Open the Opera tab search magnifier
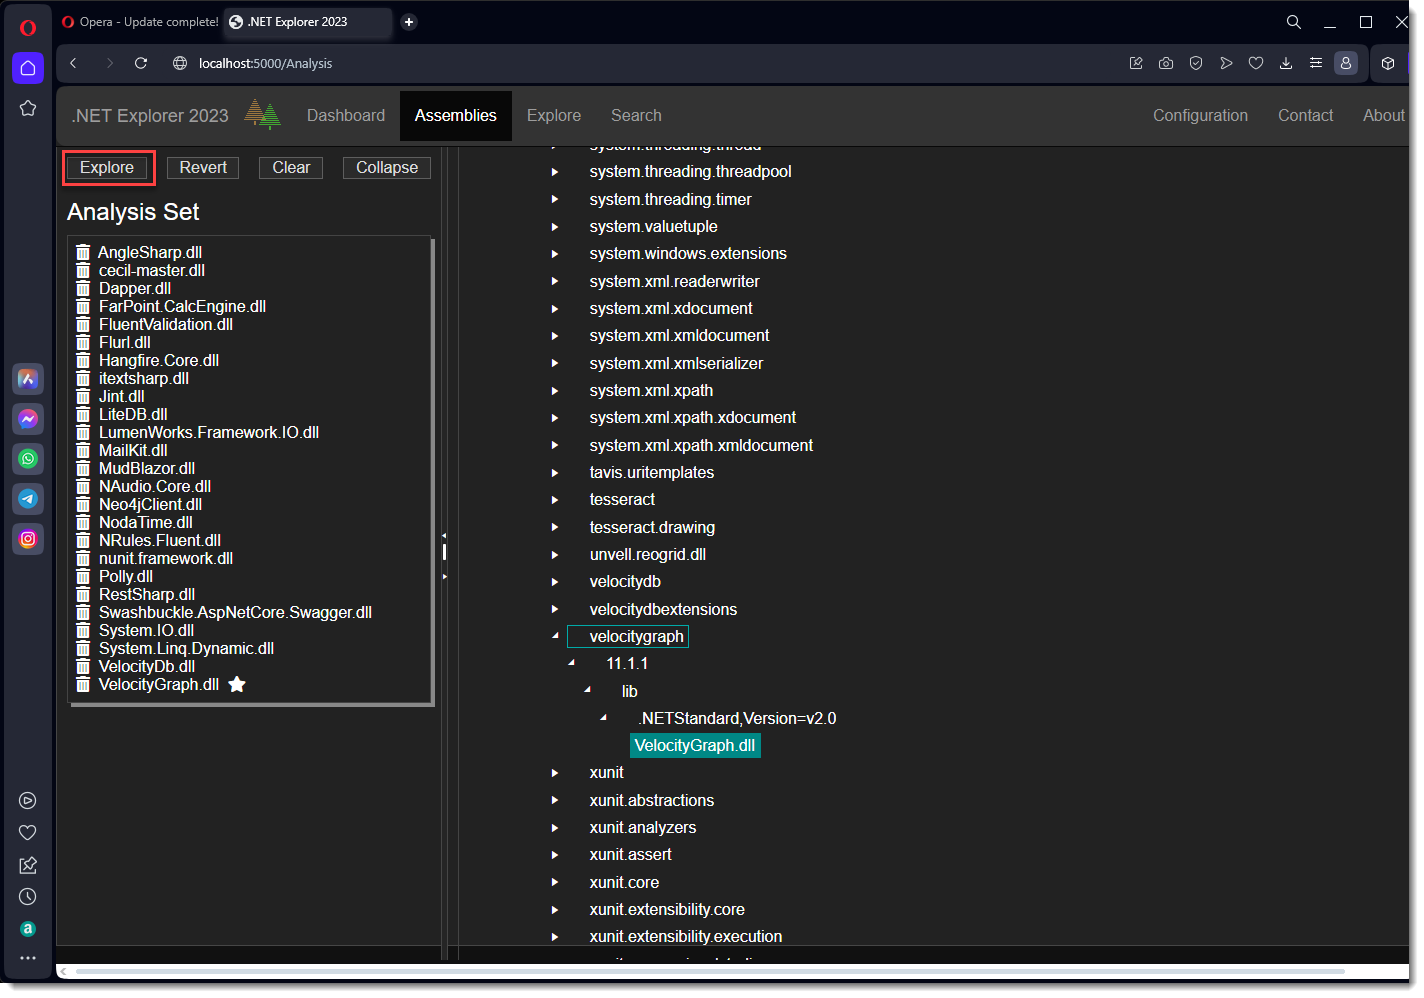This screenshot has height=998, width=1424. [1294, 22]
